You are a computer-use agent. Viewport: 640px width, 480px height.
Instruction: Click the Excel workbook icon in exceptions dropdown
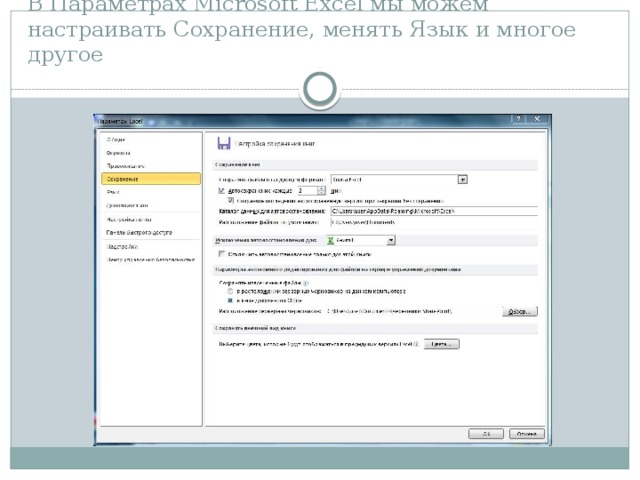(331, 240)
